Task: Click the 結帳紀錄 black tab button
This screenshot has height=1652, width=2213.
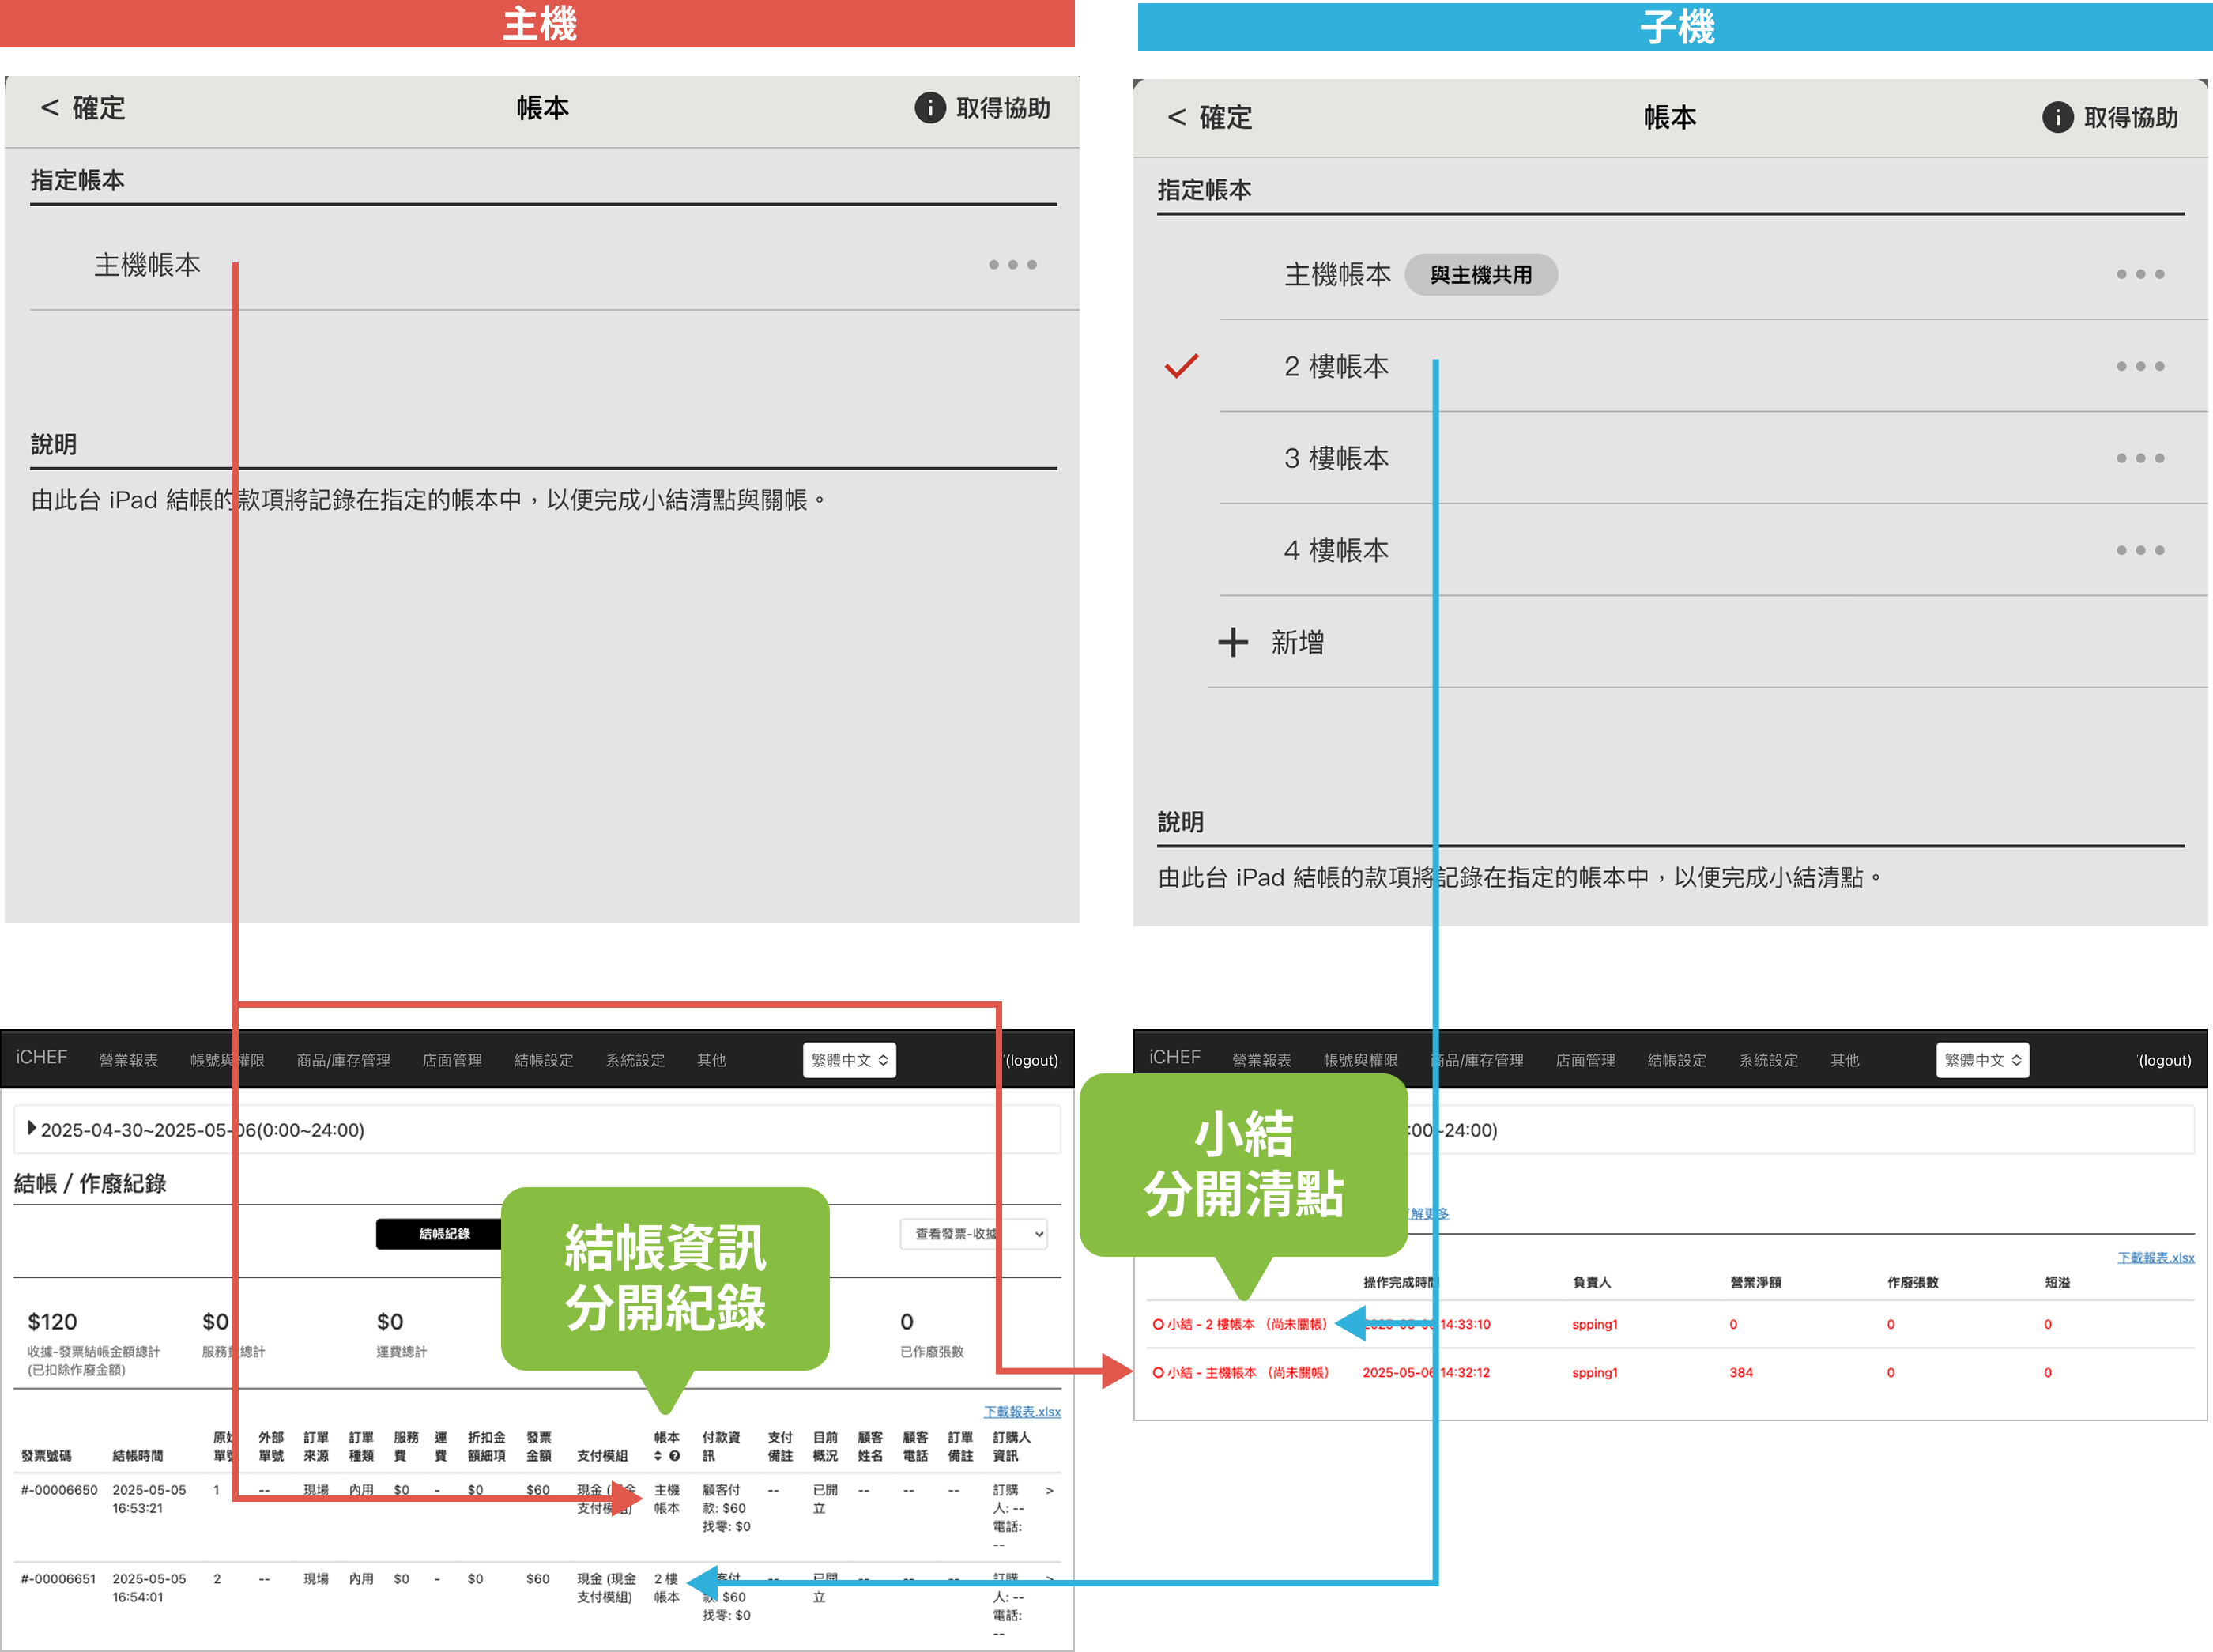Action: point(444,1234)
